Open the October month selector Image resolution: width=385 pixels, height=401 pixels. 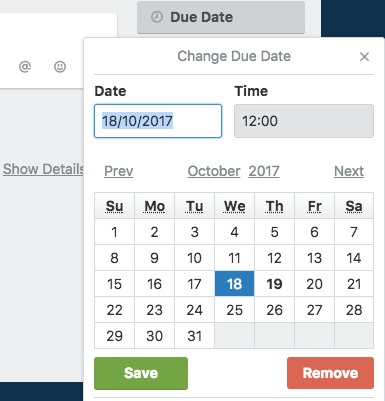[214, 171]
